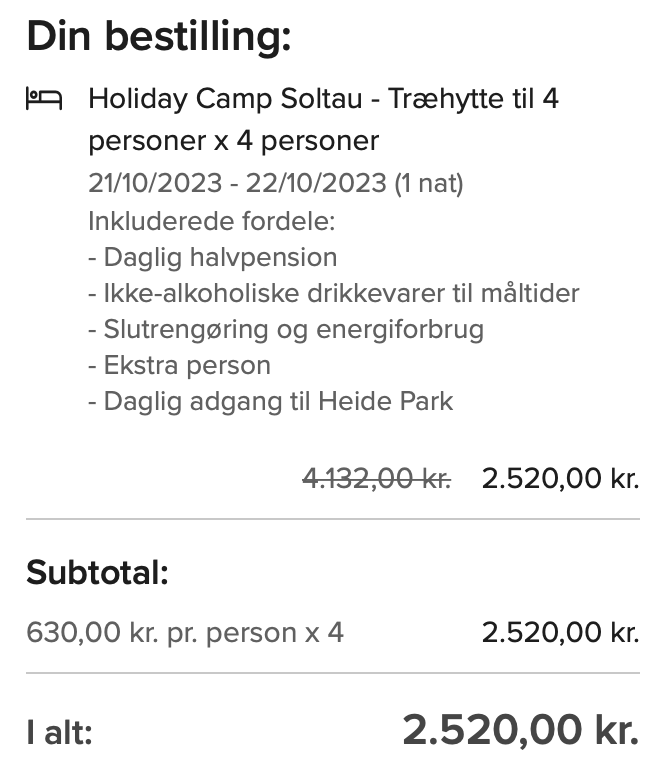Viewport: 670px width, 768px height.
Task: Click the discounted price beside the old price
Action: [561, 478]
